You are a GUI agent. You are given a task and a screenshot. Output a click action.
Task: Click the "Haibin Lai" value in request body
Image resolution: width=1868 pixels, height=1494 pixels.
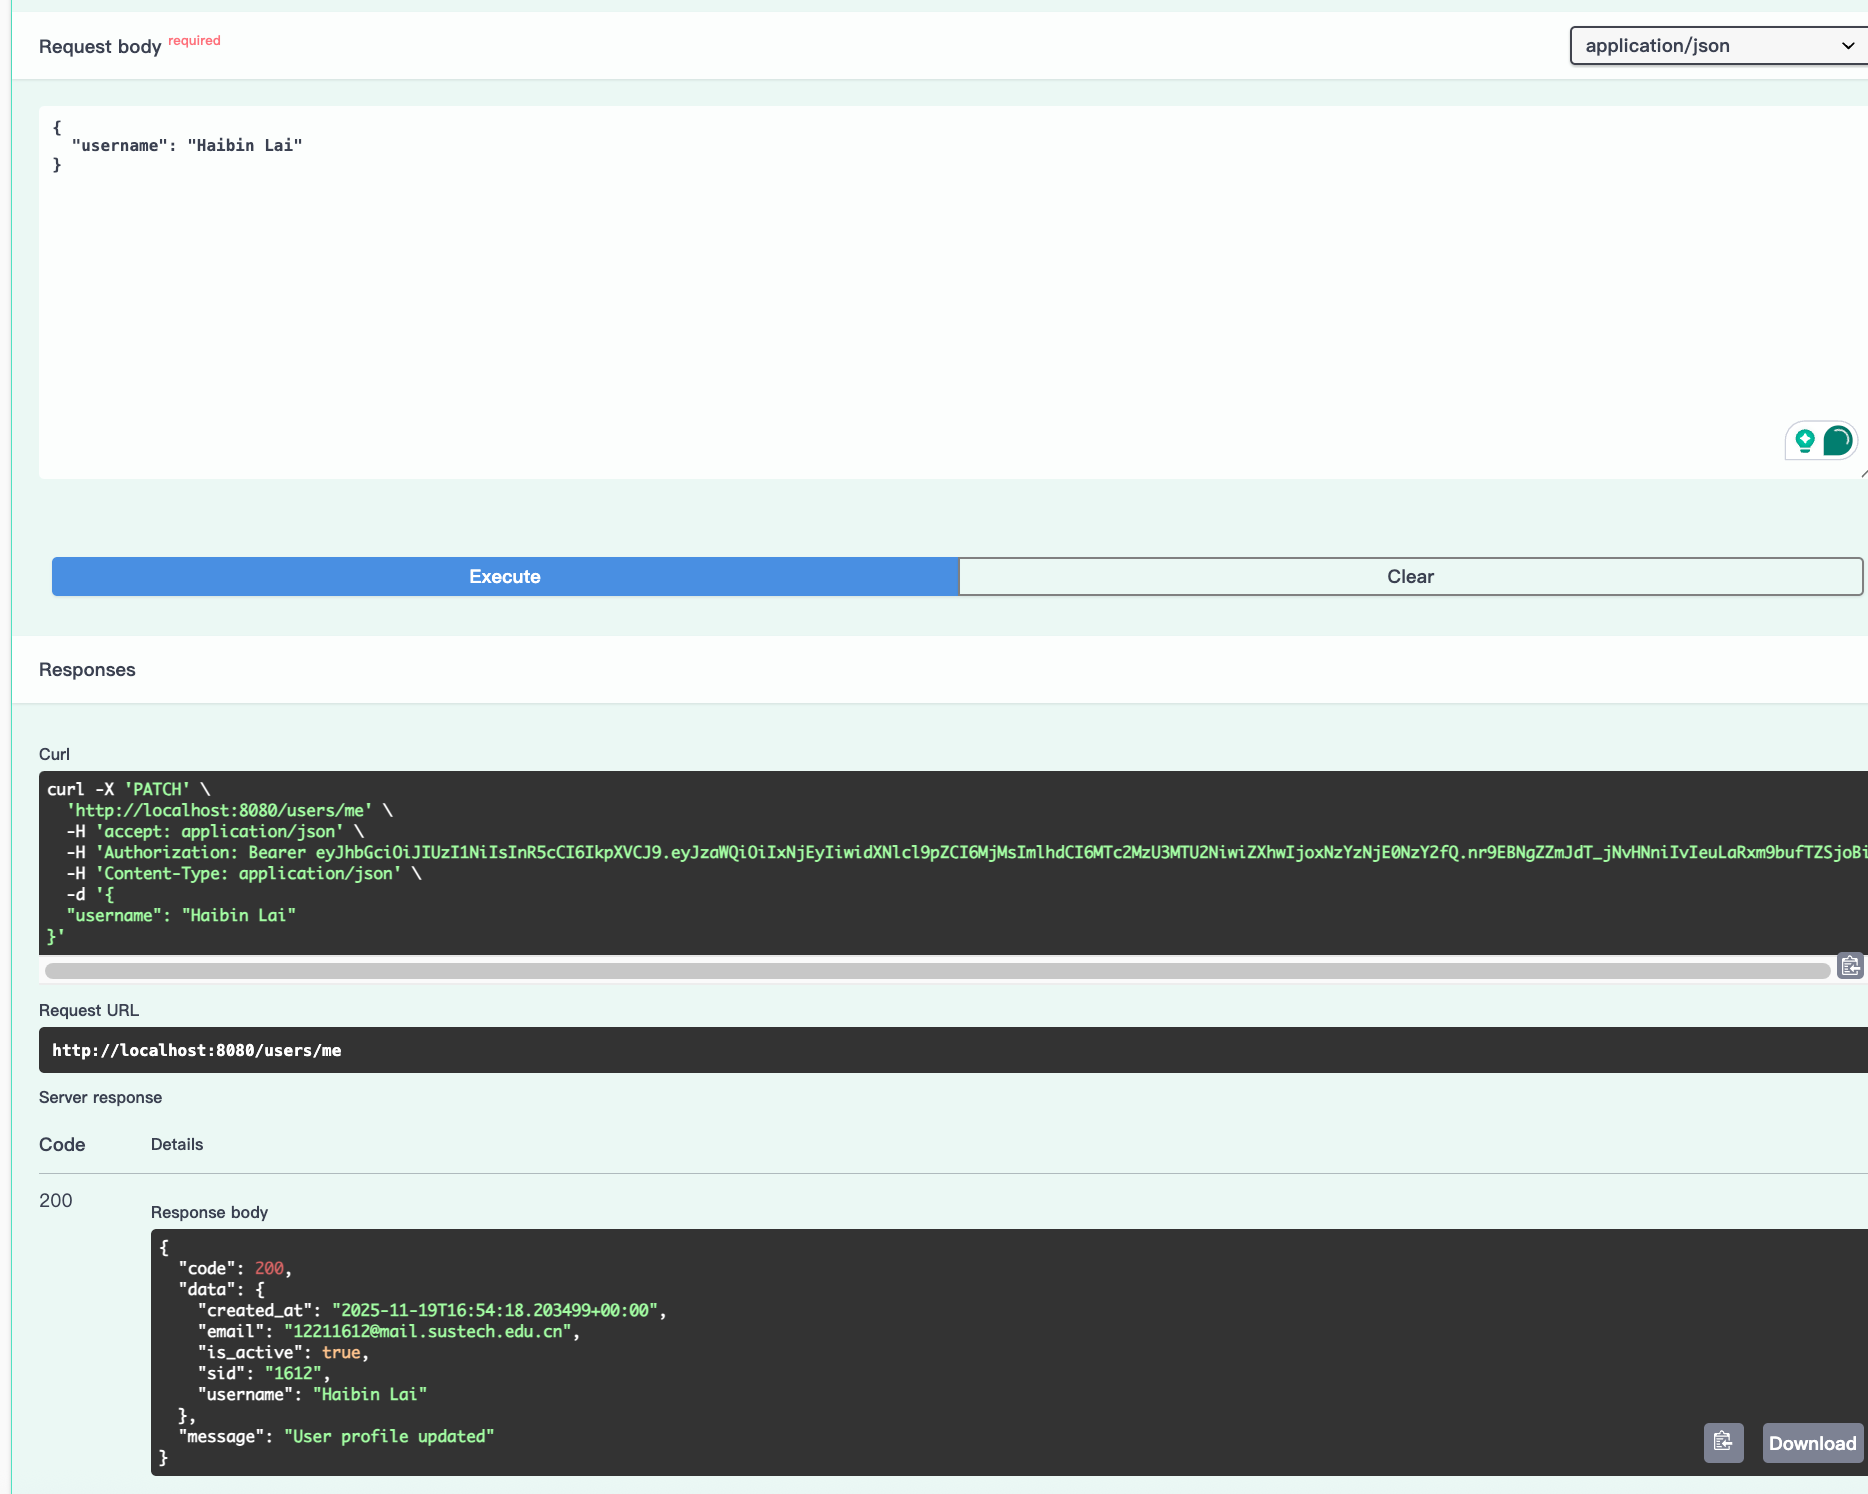click(x=245, y=146)
